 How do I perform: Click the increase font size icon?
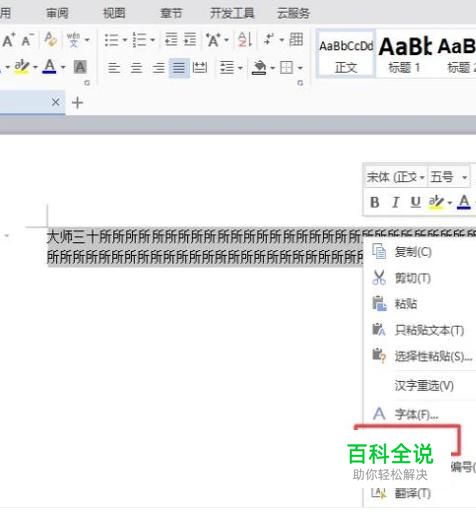(x=9, y=40)
